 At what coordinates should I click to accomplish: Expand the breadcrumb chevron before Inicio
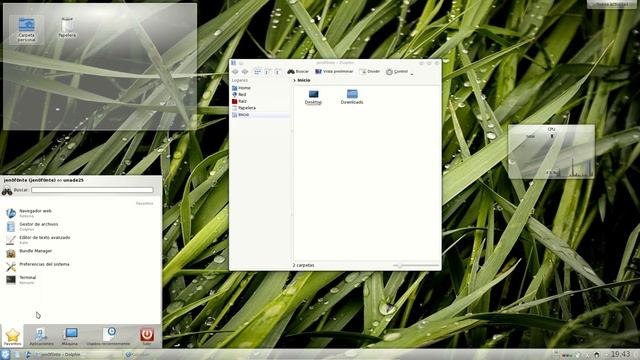pyautogui.click(x=294, y=80)
